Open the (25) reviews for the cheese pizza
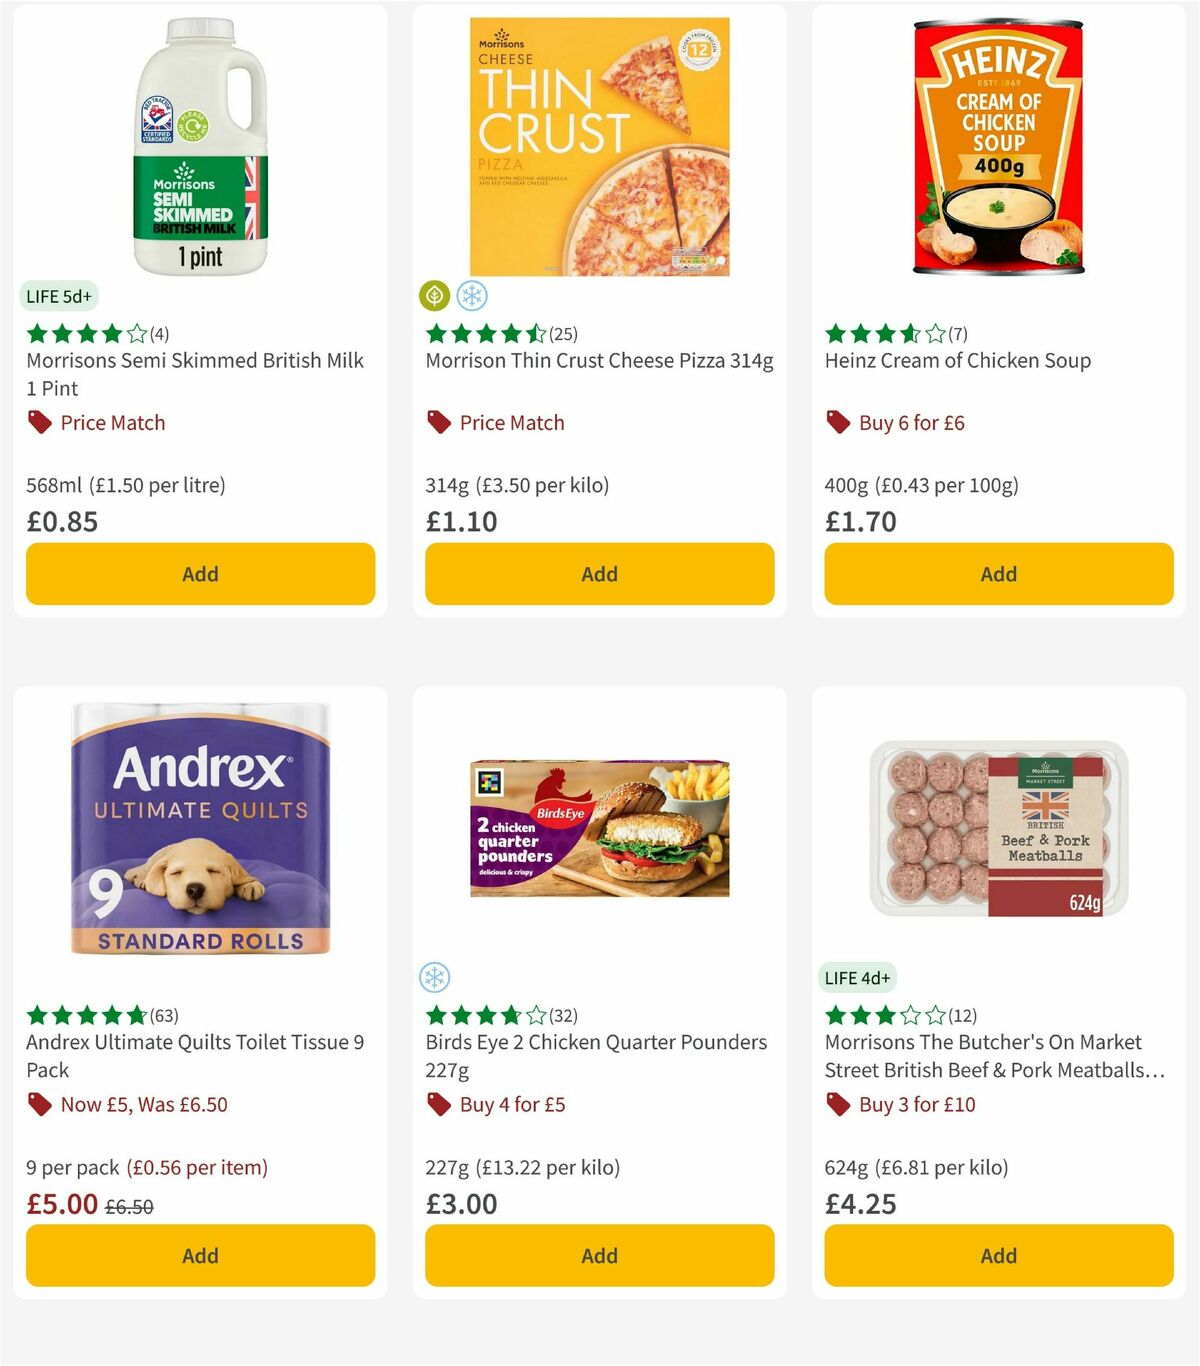The height and width of the screenshot is (1366, 1200). pyautogui.click(x=562, y=334)
